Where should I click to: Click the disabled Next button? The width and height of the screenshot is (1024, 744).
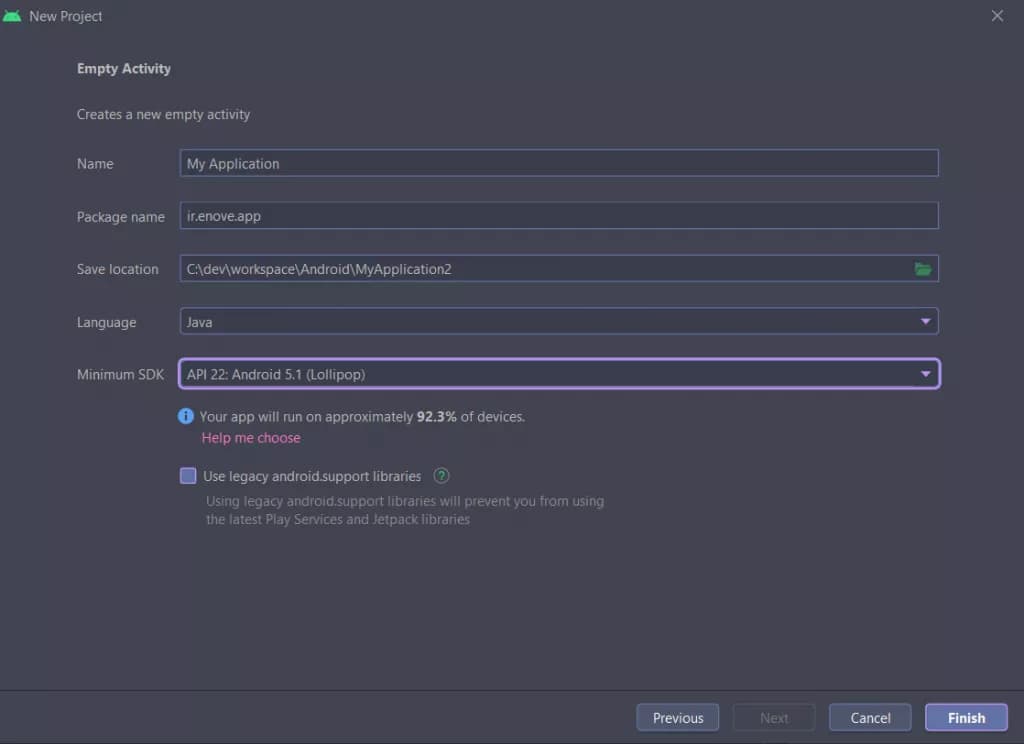pyautogui.click(x=774, y=717)
